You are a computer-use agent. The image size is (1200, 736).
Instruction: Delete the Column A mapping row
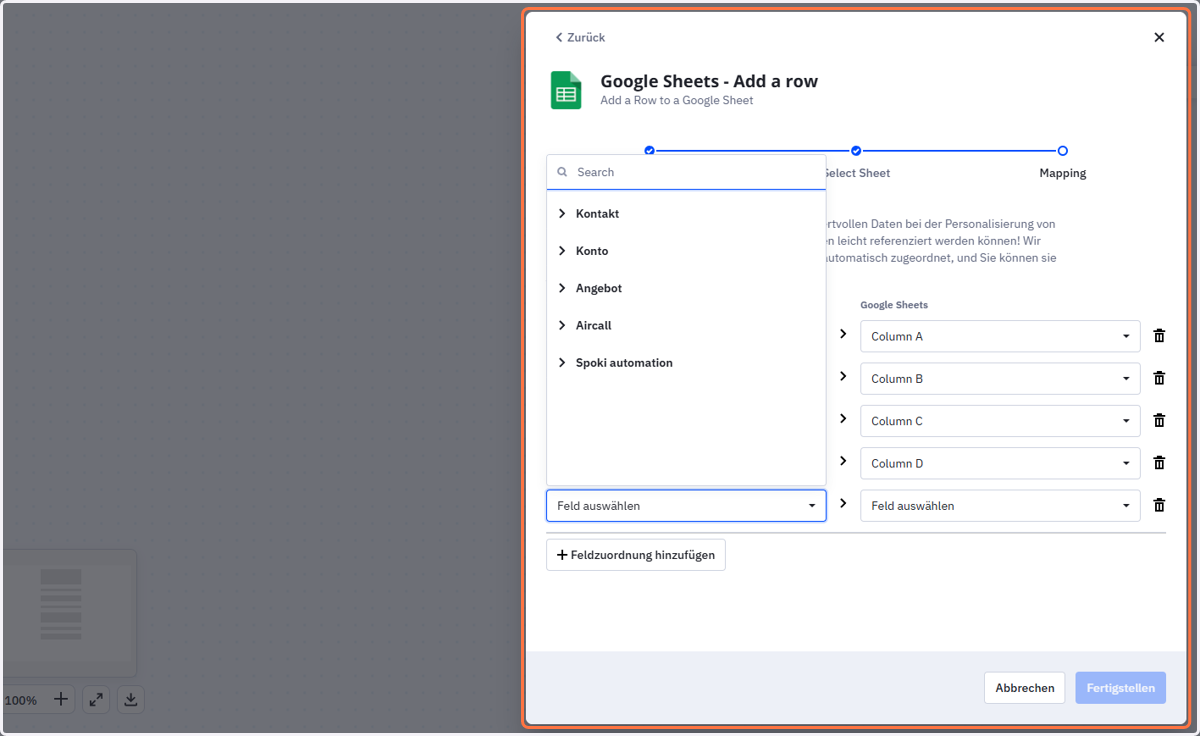point(1159,336)
